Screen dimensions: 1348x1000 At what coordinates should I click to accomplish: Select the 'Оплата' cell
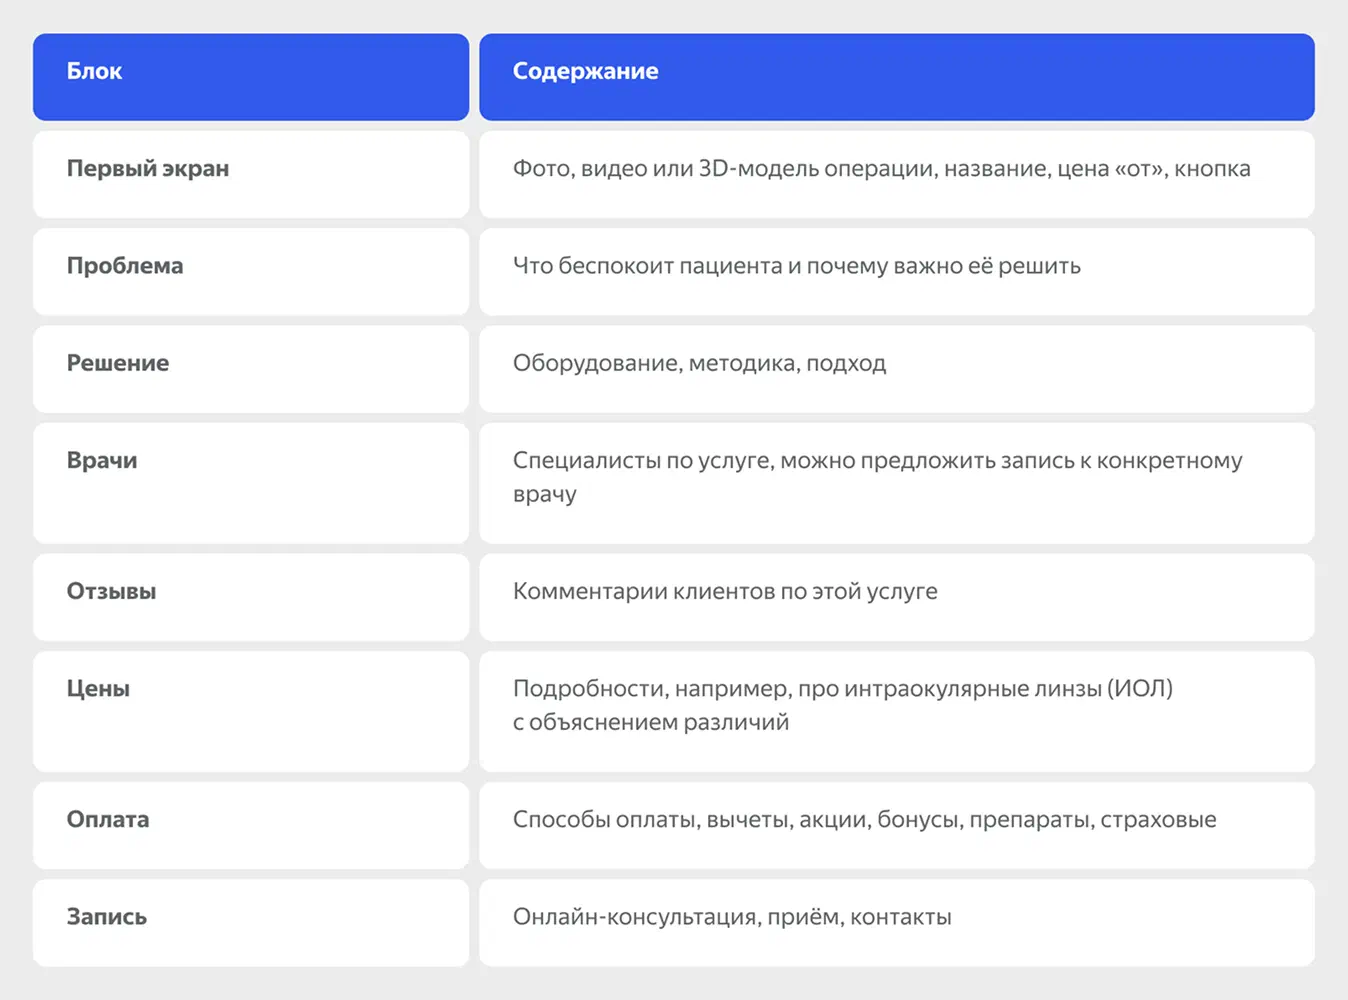tap(251, 825)
